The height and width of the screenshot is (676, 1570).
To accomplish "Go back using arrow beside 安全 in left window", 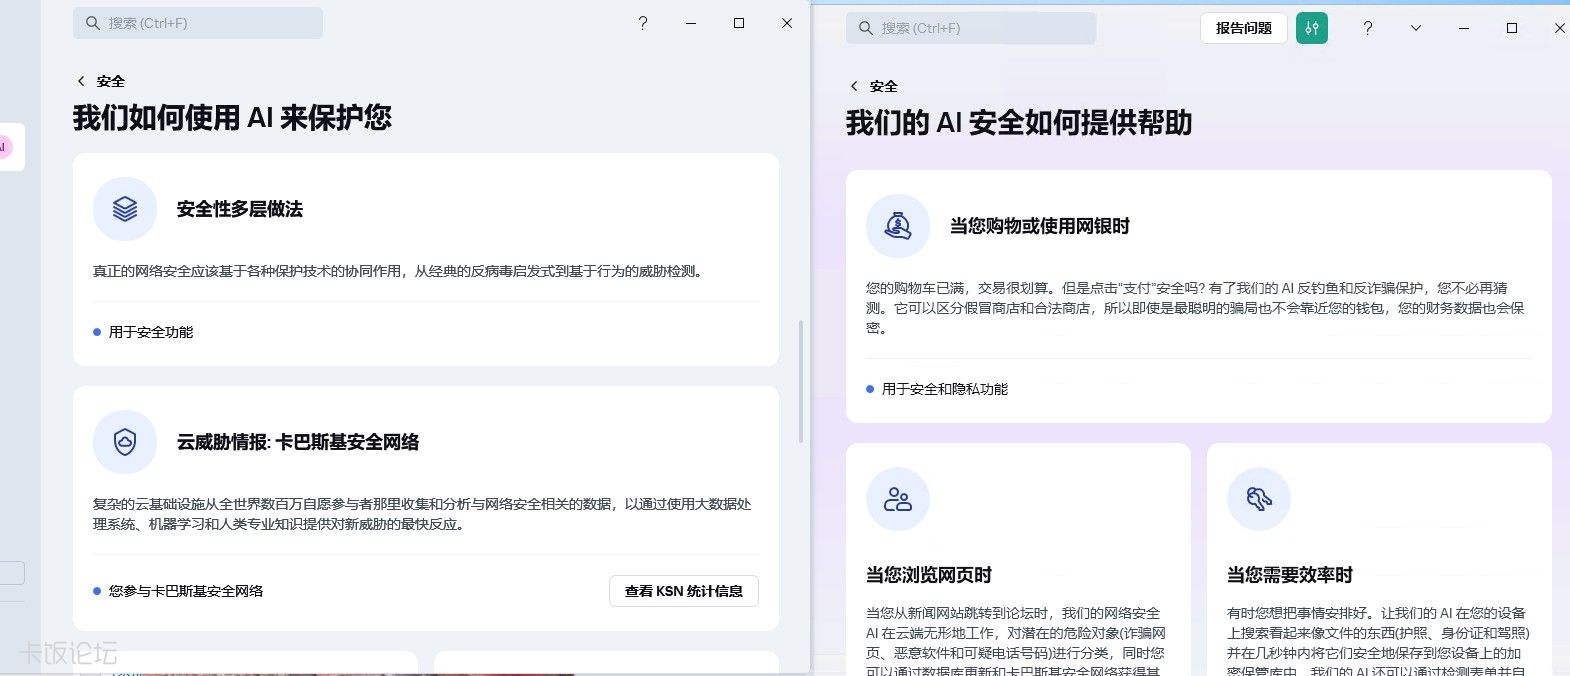I will (x=81, y=81).
